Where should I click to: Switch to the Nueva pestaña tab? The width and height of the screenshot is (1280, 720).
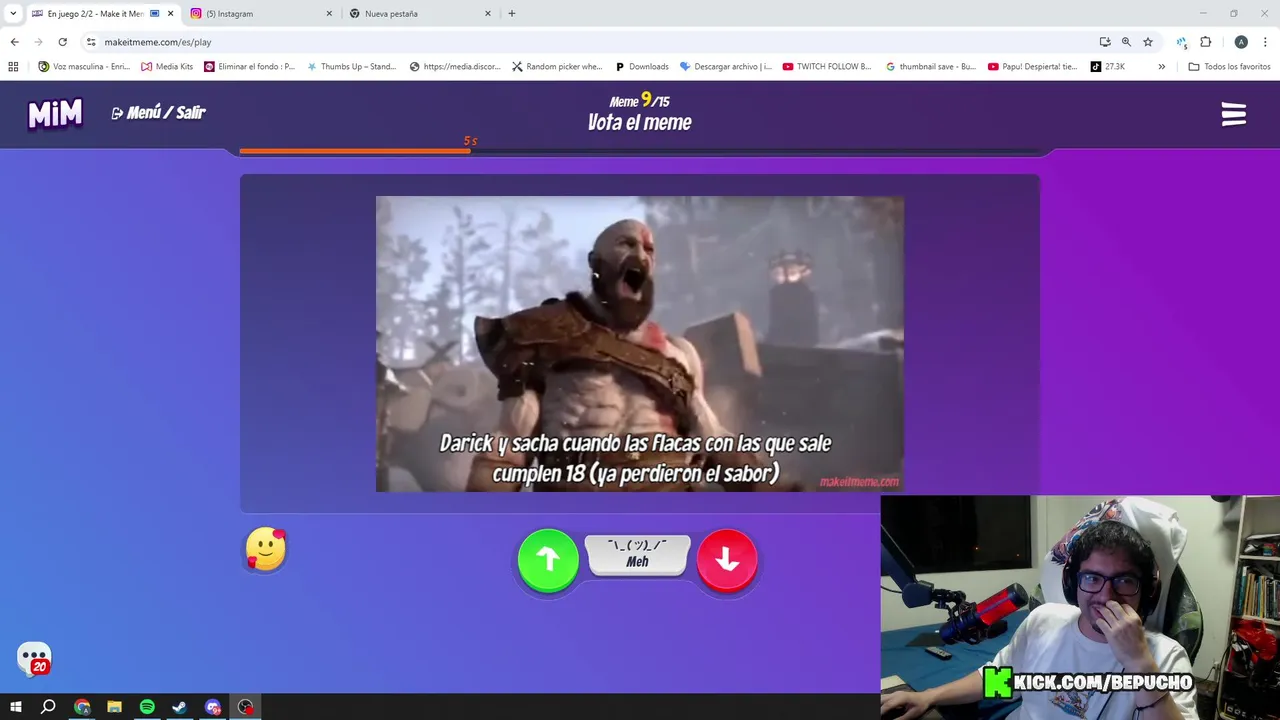(x=420, y=14)
